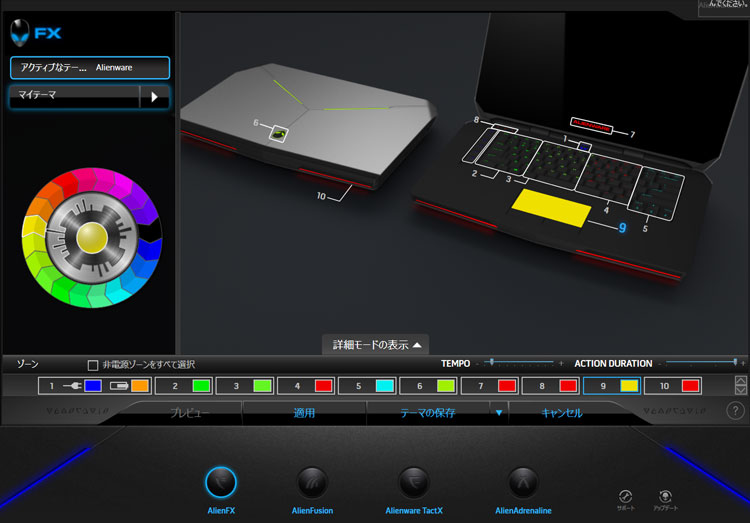Open the help question mark icon
The height and width of the screenshot is (523, 750).
(735, 411)
